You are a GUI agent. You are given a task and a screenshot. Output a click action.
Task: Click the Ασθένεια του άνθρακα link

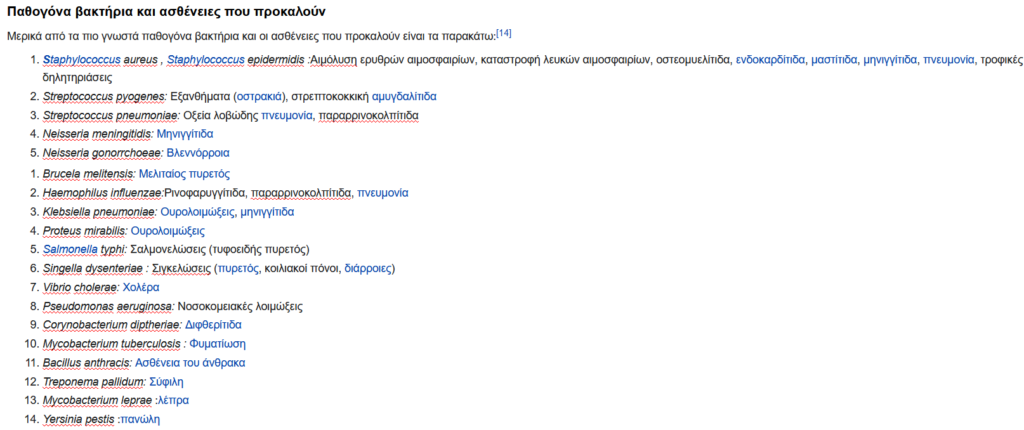[189, 363]
